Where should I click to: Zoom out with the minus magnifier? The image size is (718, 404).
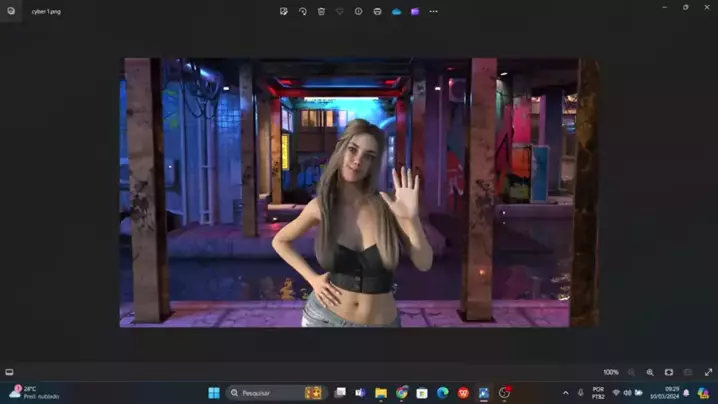(x=631, y=372)
